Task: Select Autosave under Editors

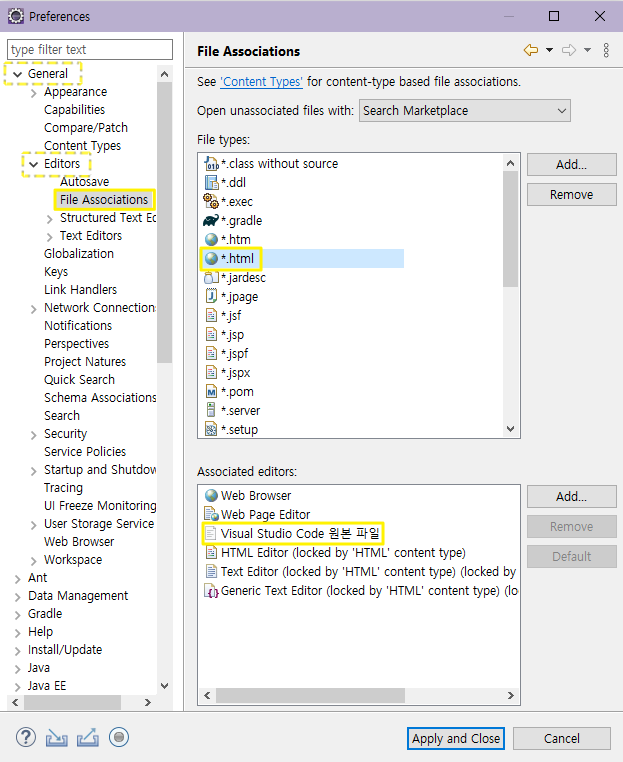Action: [85, 182]
